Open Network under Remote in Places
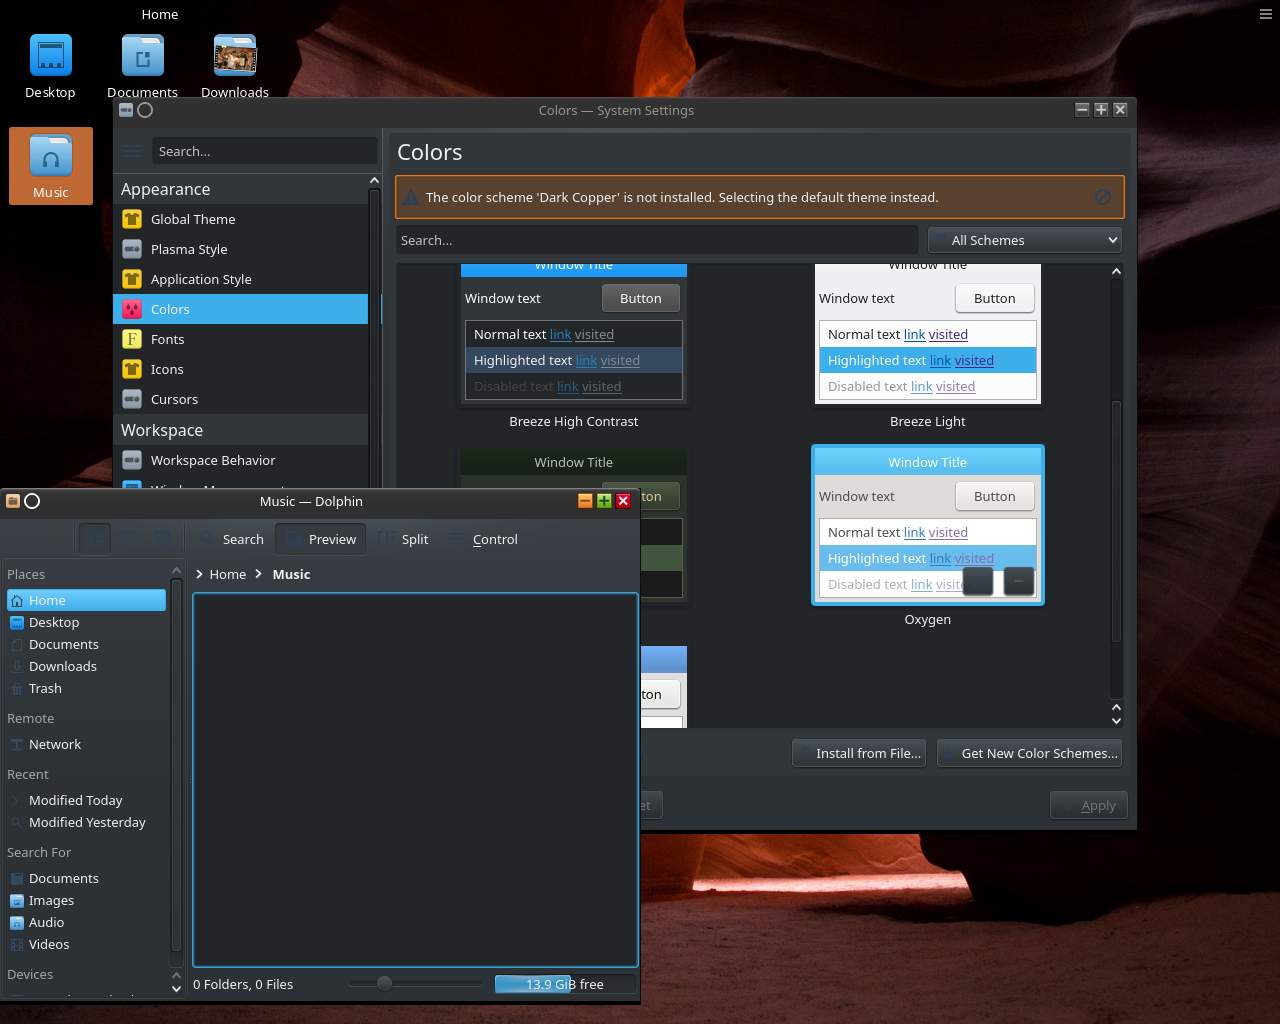The width and height of the screenshot is (1280, 1024). tap(86, 744)
